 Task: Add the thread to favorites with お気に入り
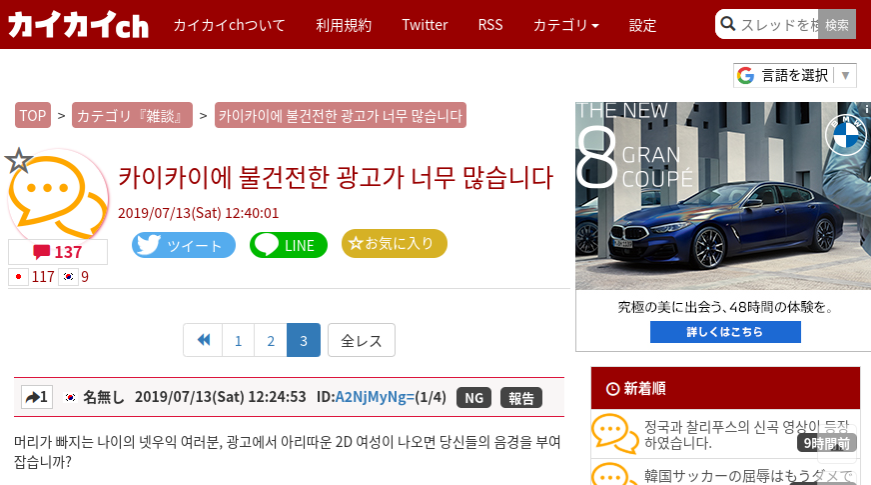tap(394, 243)
